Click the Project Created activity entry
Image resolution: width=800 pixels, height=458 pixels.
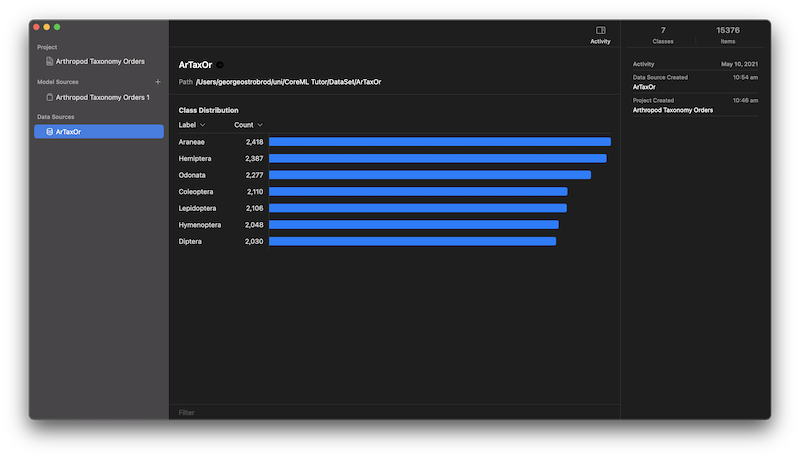click(695, 105)
